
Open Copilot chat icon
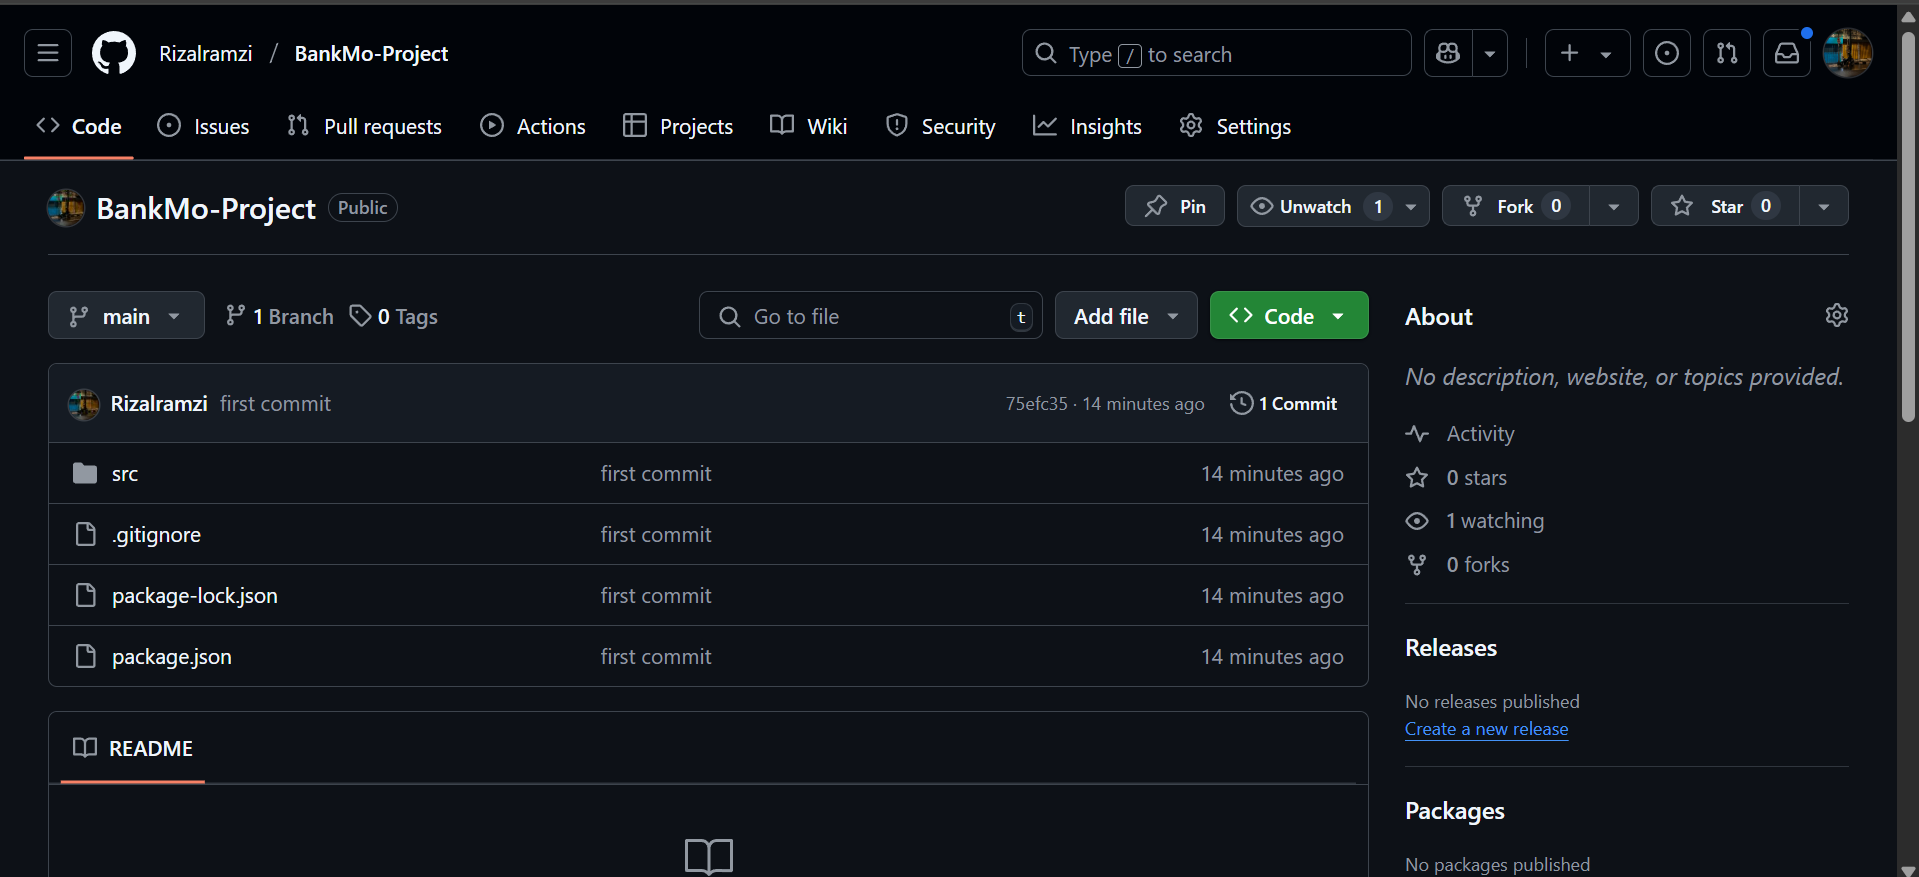pos(1448,53)
